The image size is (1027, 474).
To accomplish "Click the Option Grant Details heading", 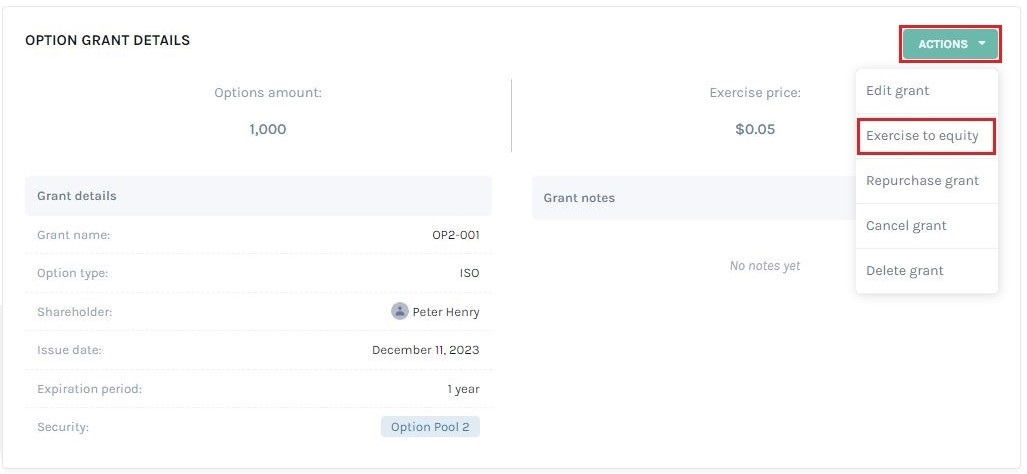I will click(107, 41).
